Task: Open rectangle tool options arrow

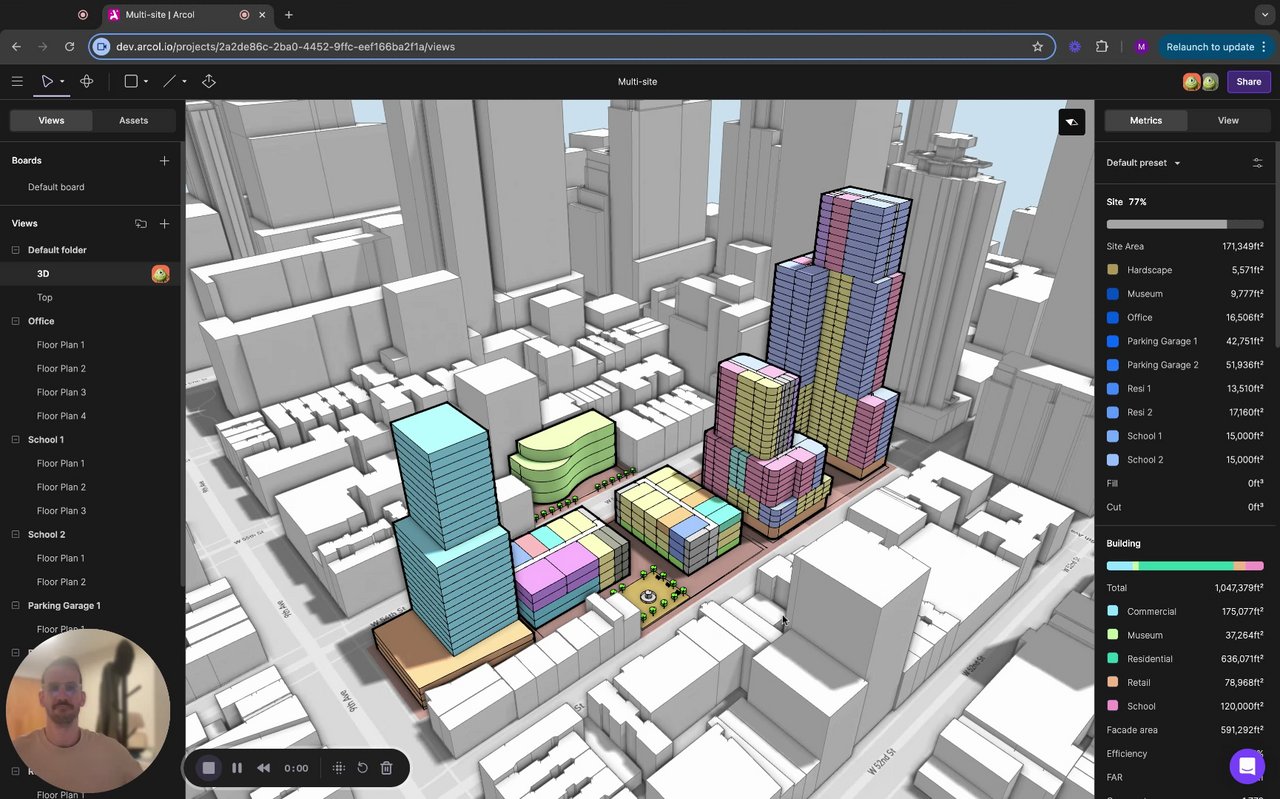Action: [146, 82]
